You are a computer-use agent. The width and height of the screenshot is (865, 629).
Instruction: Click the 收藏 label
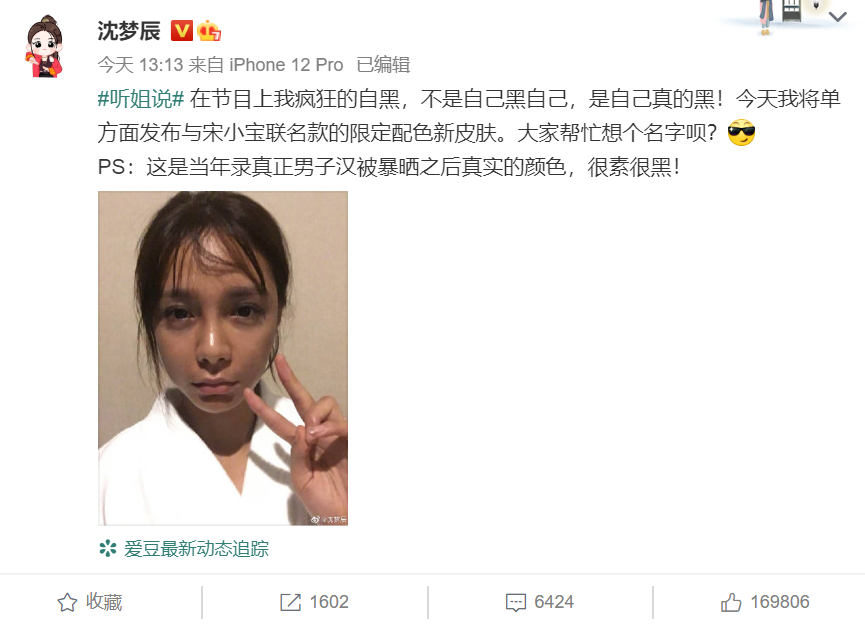[x=104, y=602]
